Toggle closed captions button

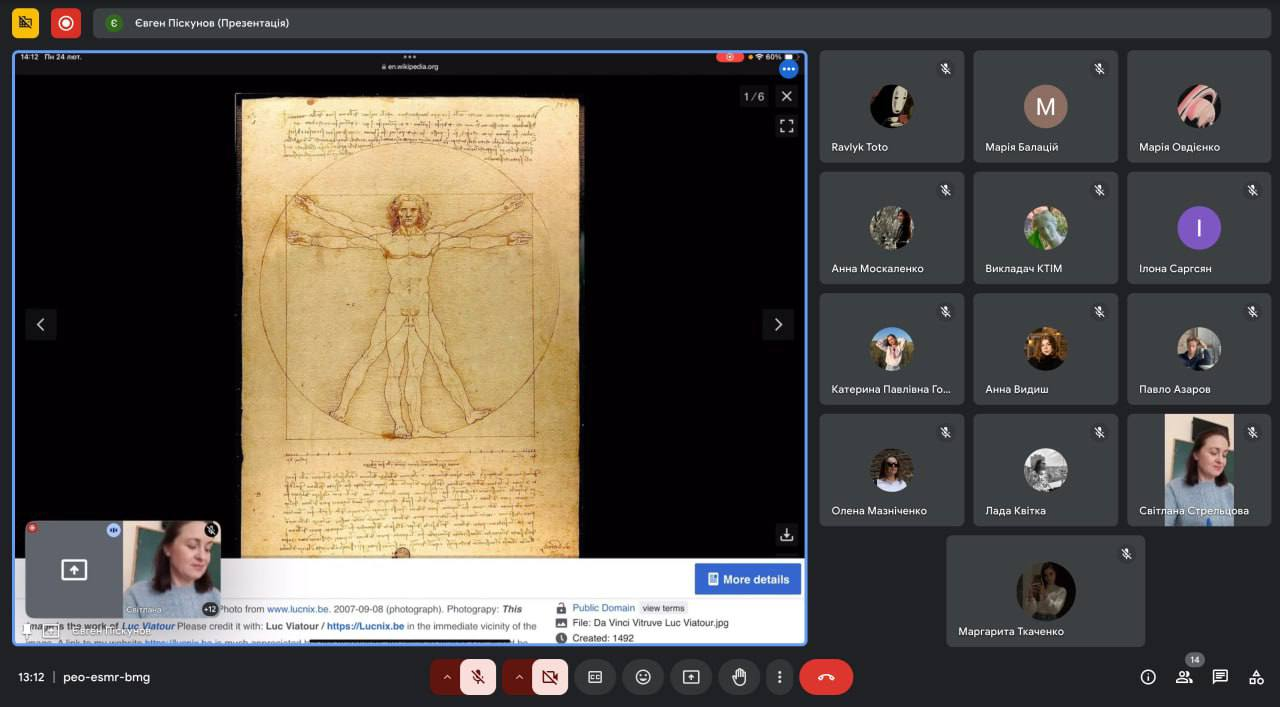coord(595,677)
